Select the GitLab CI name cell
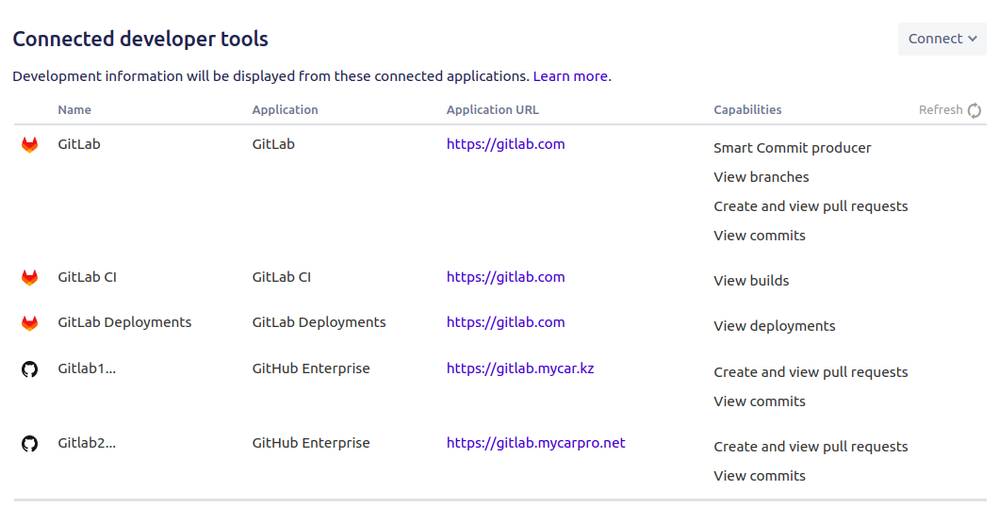999x507 pixels. click(87, 277)
